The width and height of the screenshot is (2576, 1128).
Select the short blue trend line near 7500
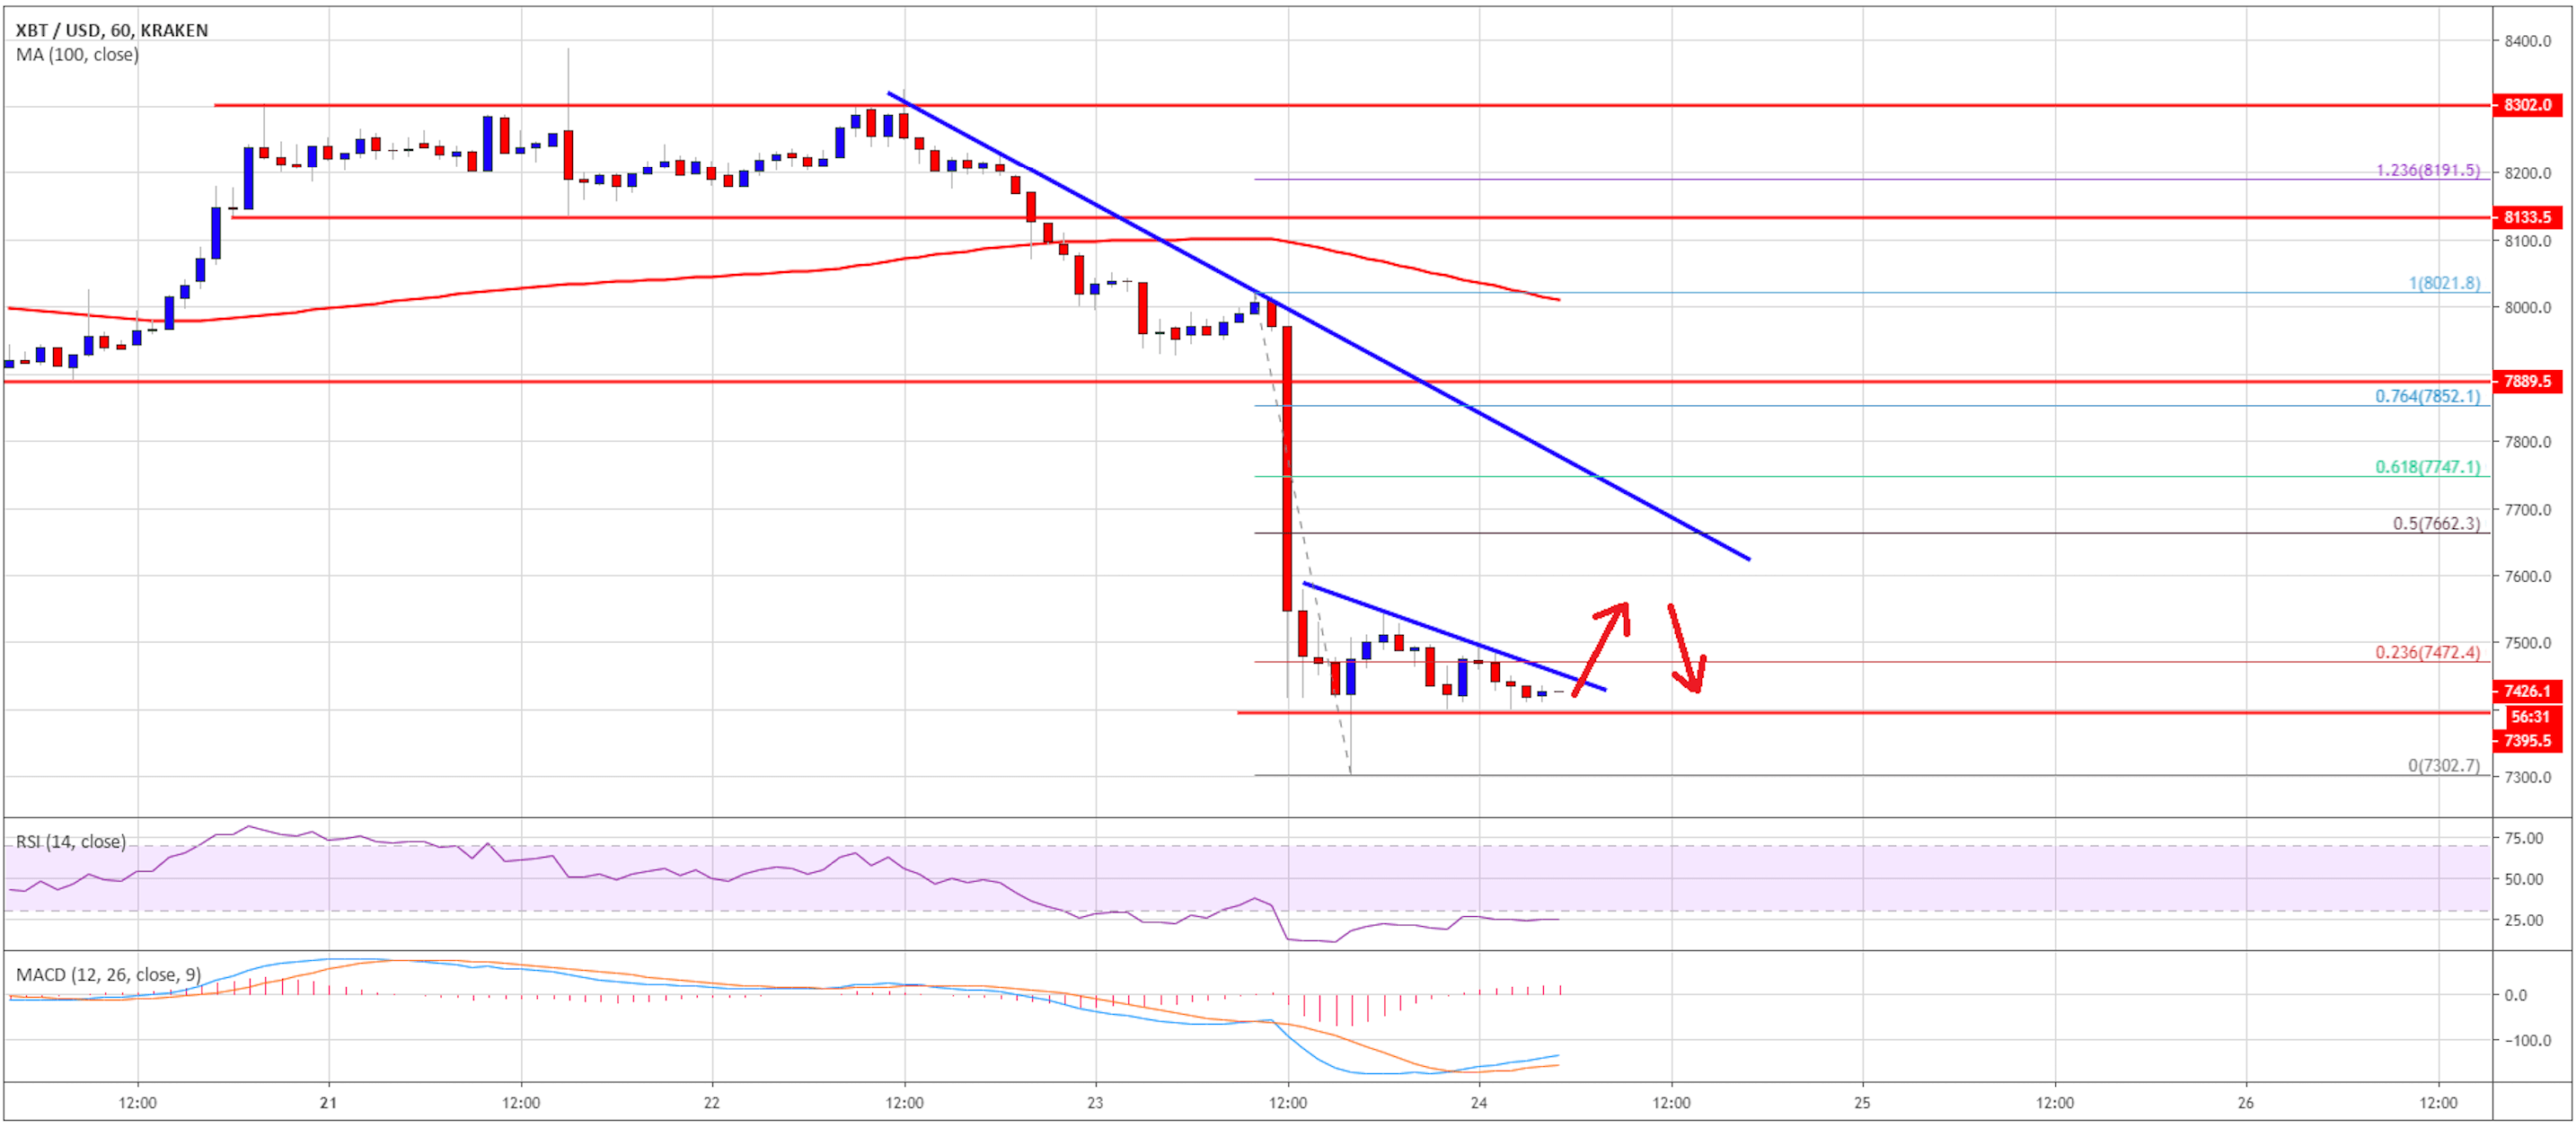(x=1454, y=636)
